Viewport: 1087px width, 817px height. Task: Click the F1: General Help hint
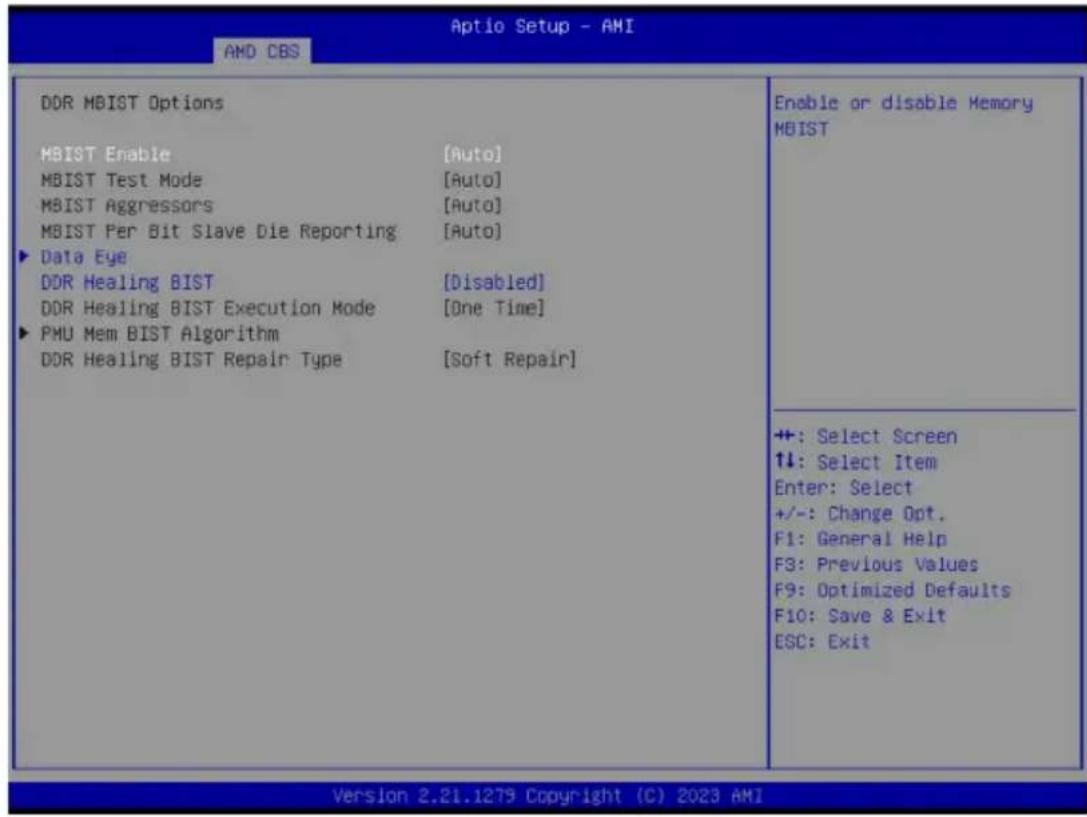(860, 539)
